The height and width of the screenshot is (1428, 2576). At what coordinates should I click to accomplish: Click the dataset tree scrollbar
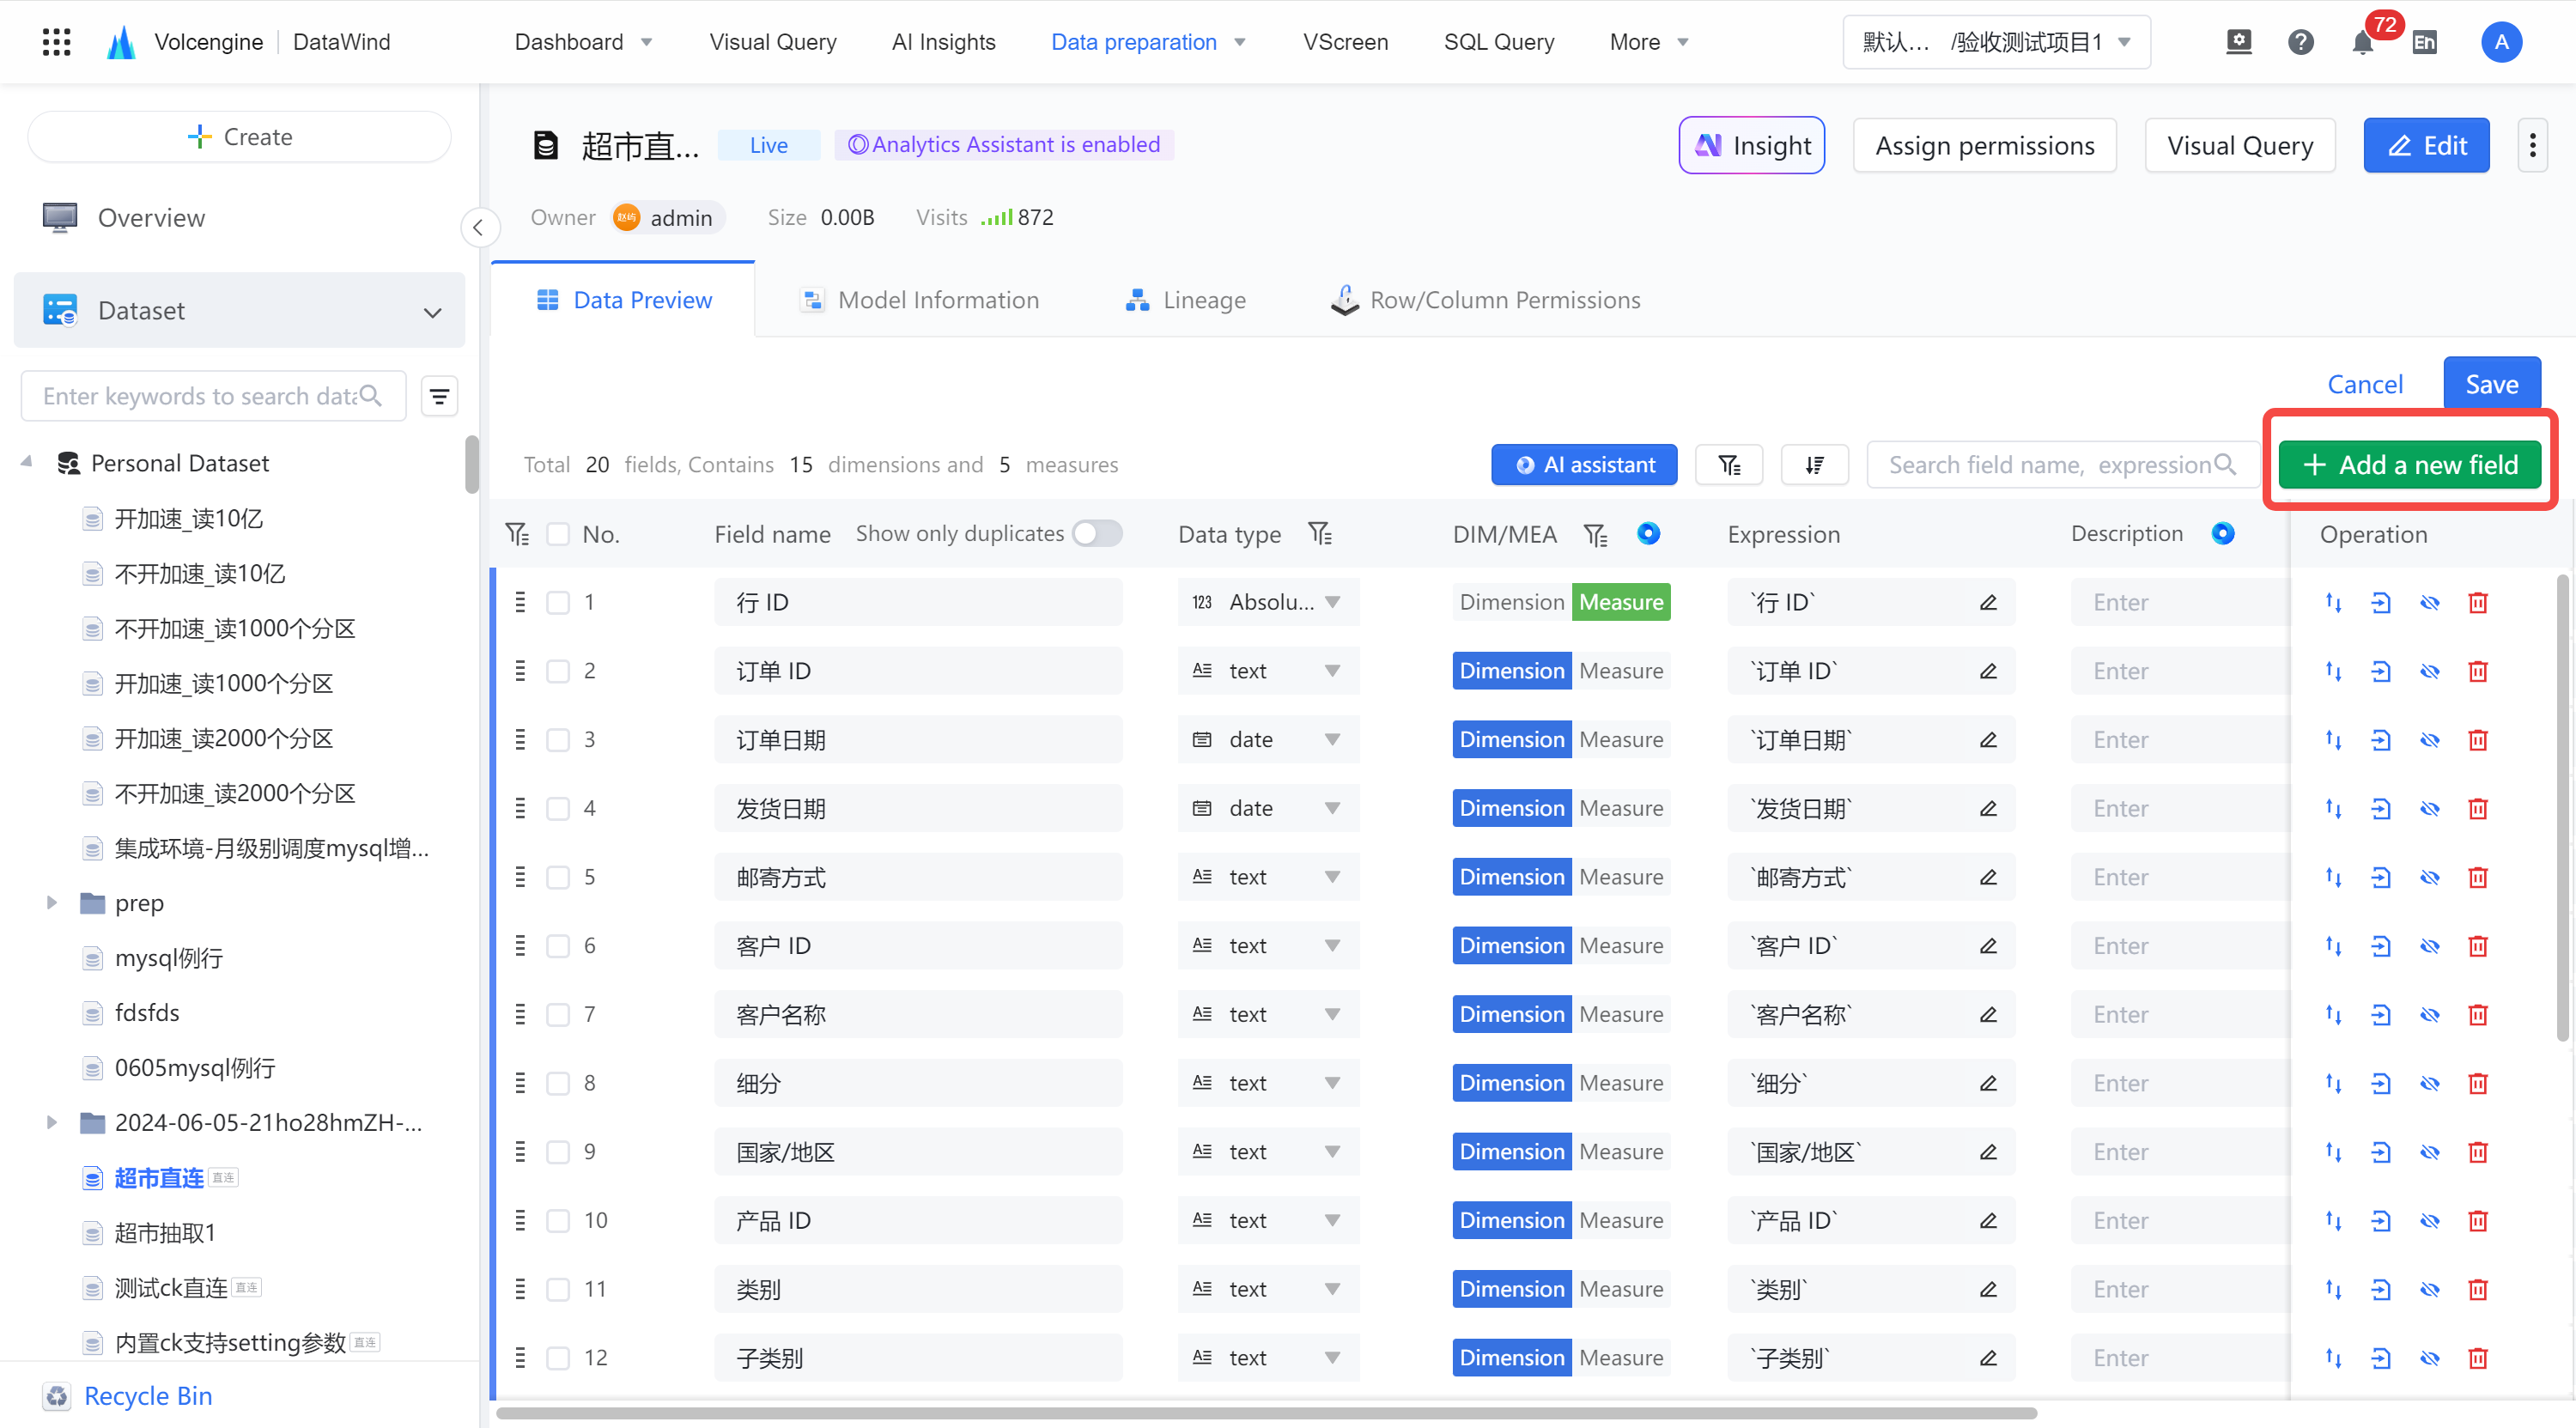click(471, 465)
